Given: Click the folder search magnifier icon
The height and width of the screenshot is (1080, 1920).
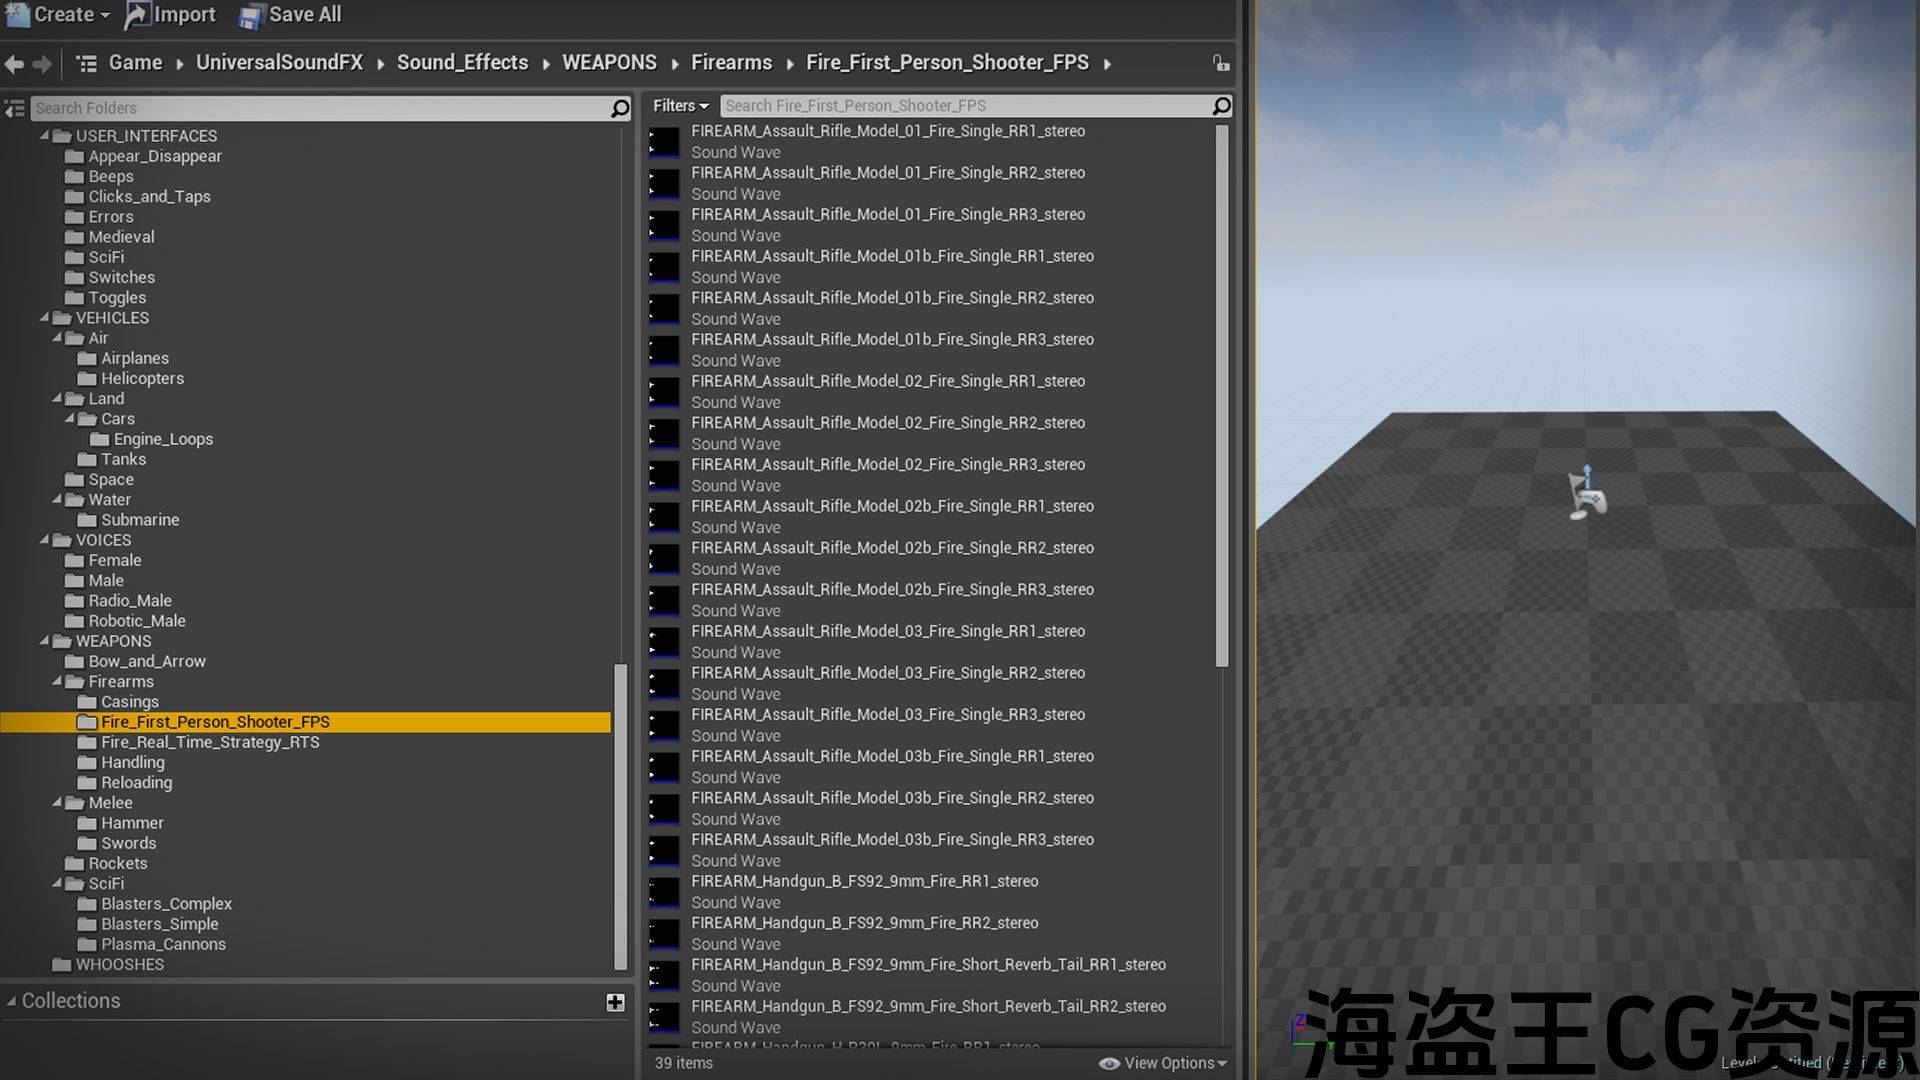Looking at the screenshot, I should 620,108.
